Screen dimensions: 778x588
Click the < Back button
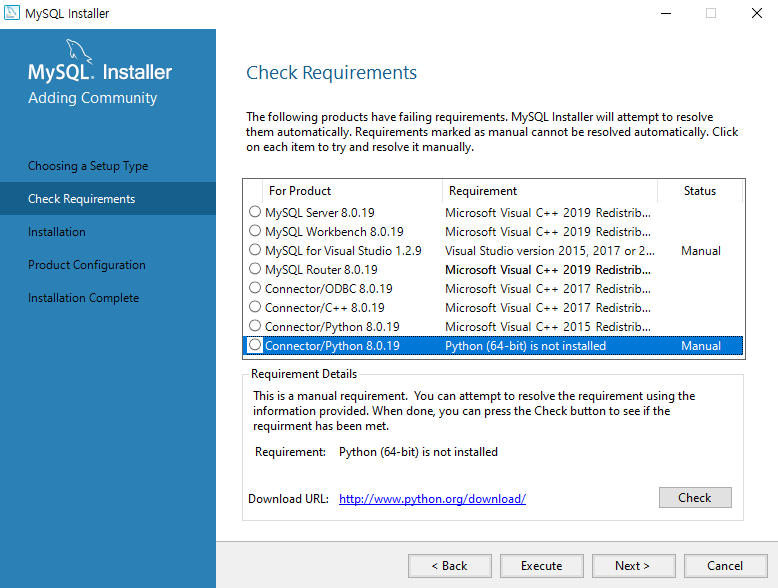click(450, 566)
